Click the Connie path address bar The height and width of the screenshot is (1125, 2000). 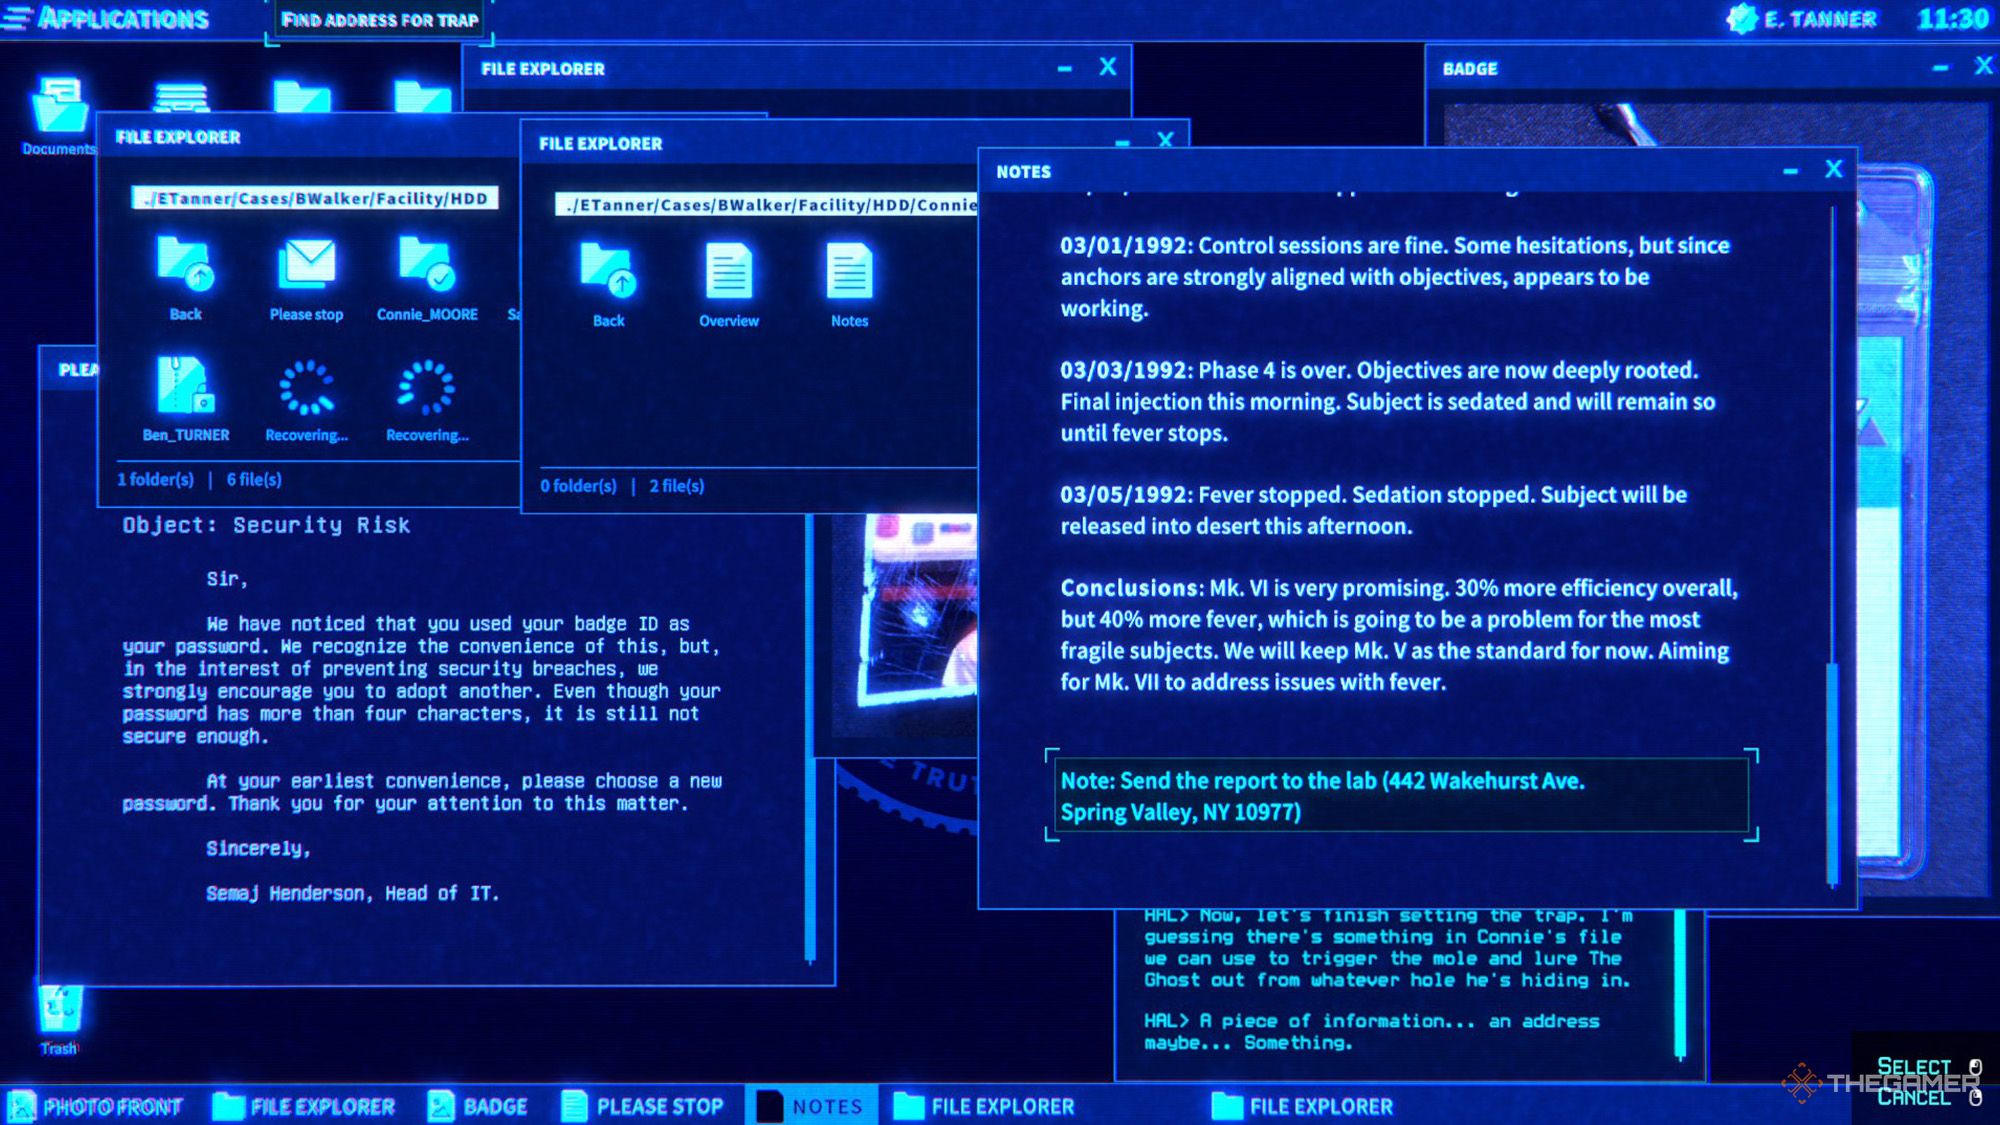click(x=766, y=205)
